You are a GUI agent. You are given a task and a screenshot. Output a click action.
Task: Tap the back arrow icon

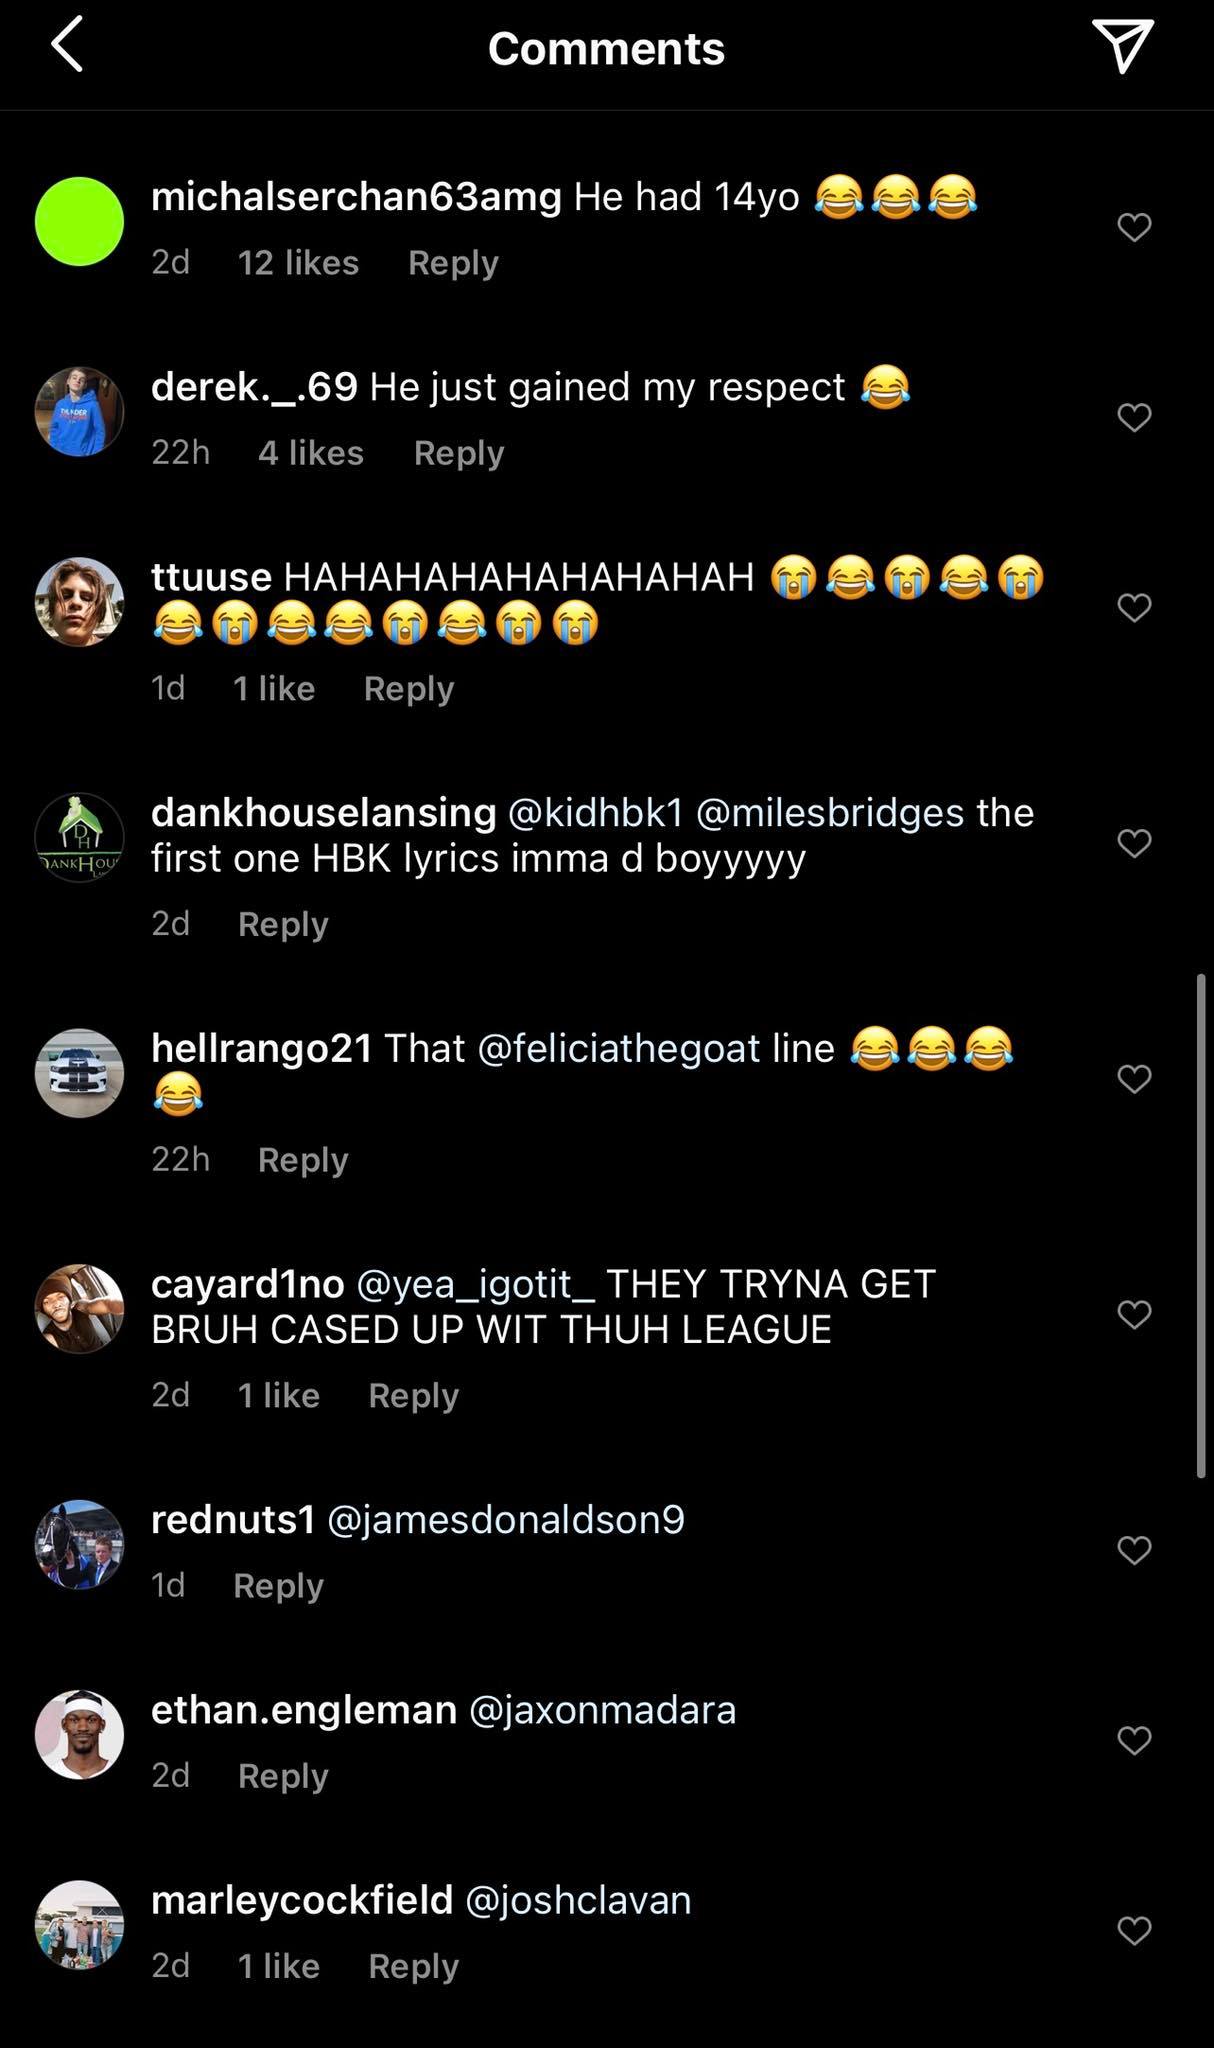[x=67, y=47]
